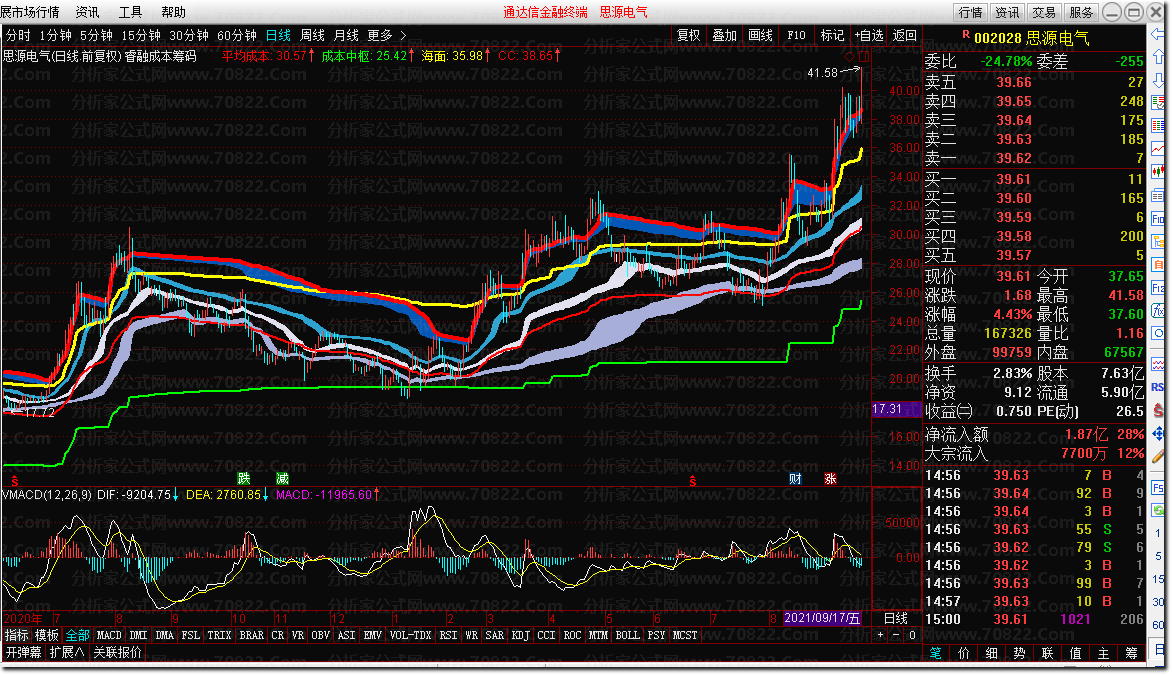The height and width of the screenshot is (675, 1173).
Task: Click the F5 icon in right sidebar
Action: (x=1158, y=487)
